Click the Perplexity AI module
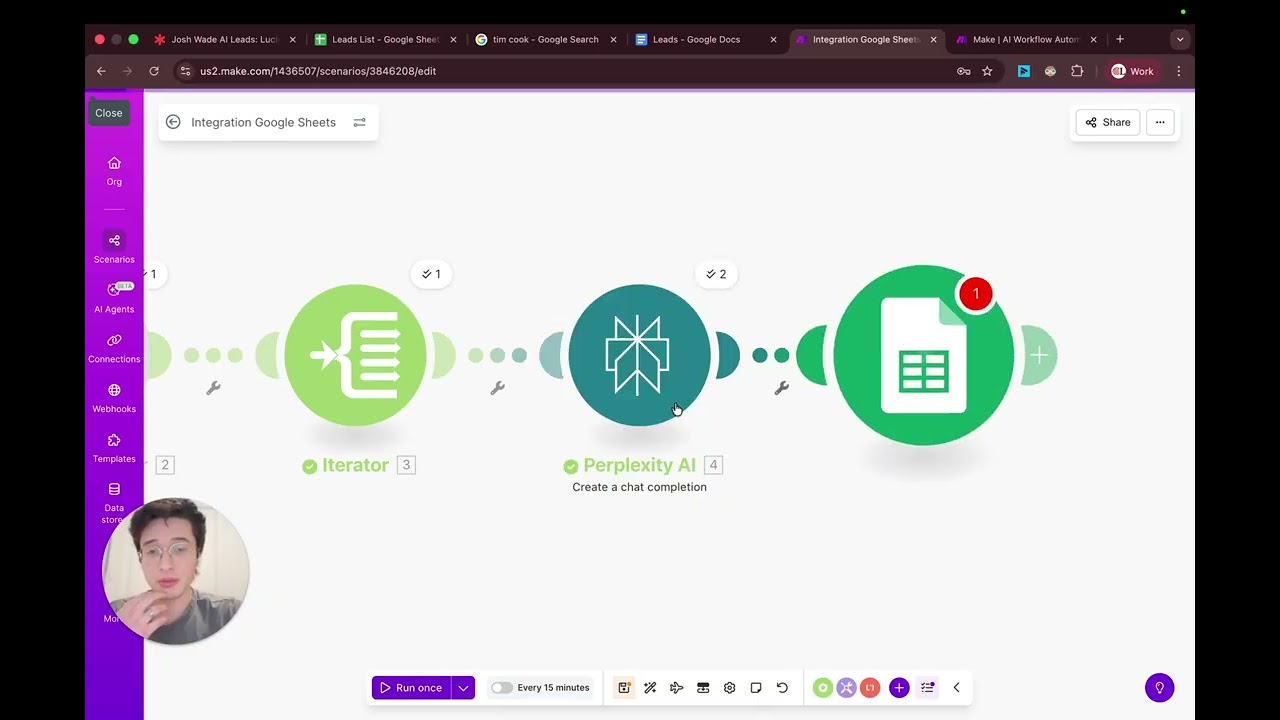Image resolution: width=1280 pixels, height=720 pixels. [639, 355]
